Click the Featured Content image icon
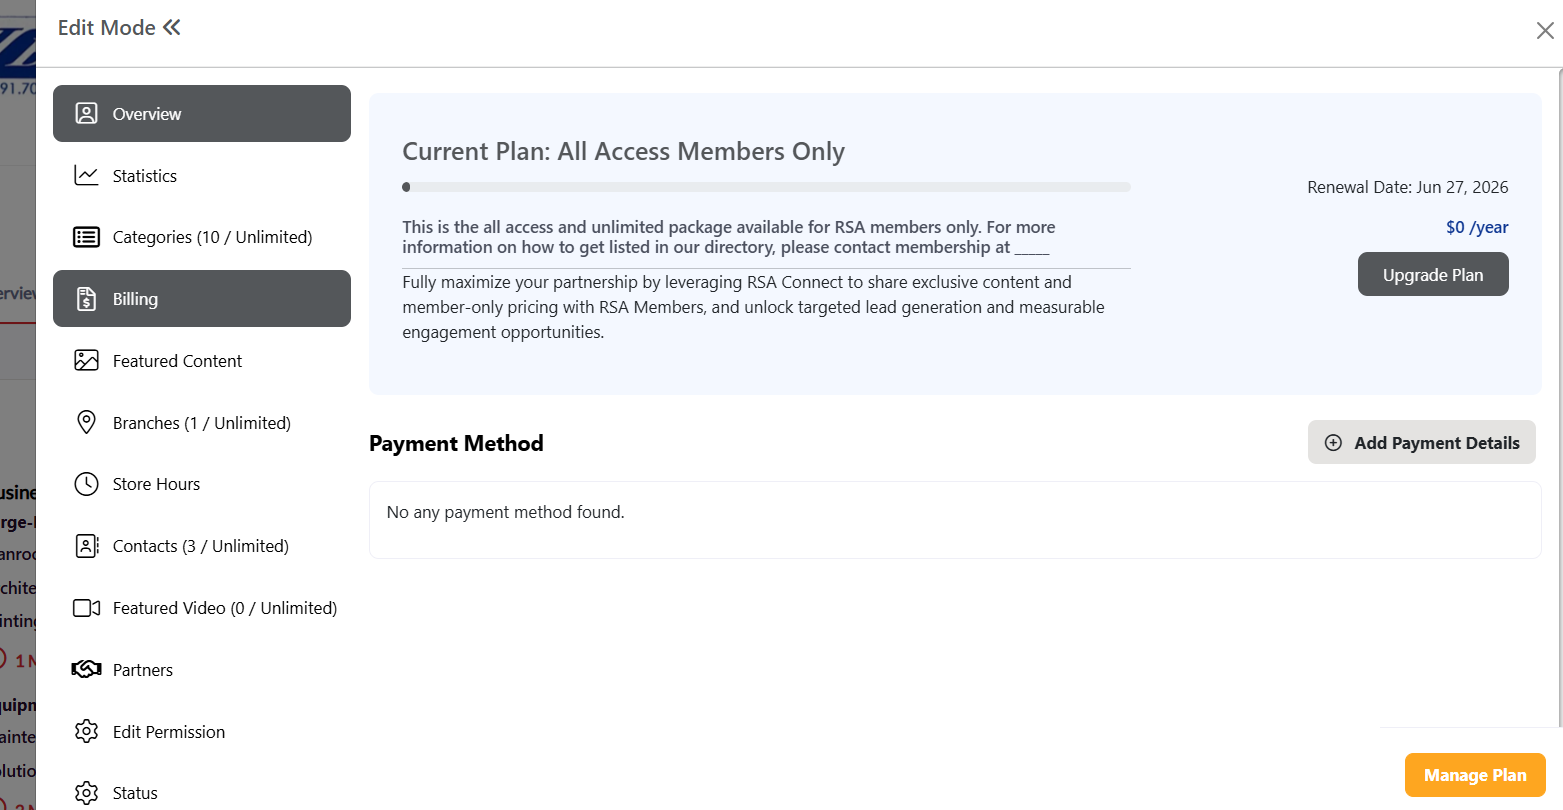This screenshot has width=1563, height=810. (x=87, y=361)
